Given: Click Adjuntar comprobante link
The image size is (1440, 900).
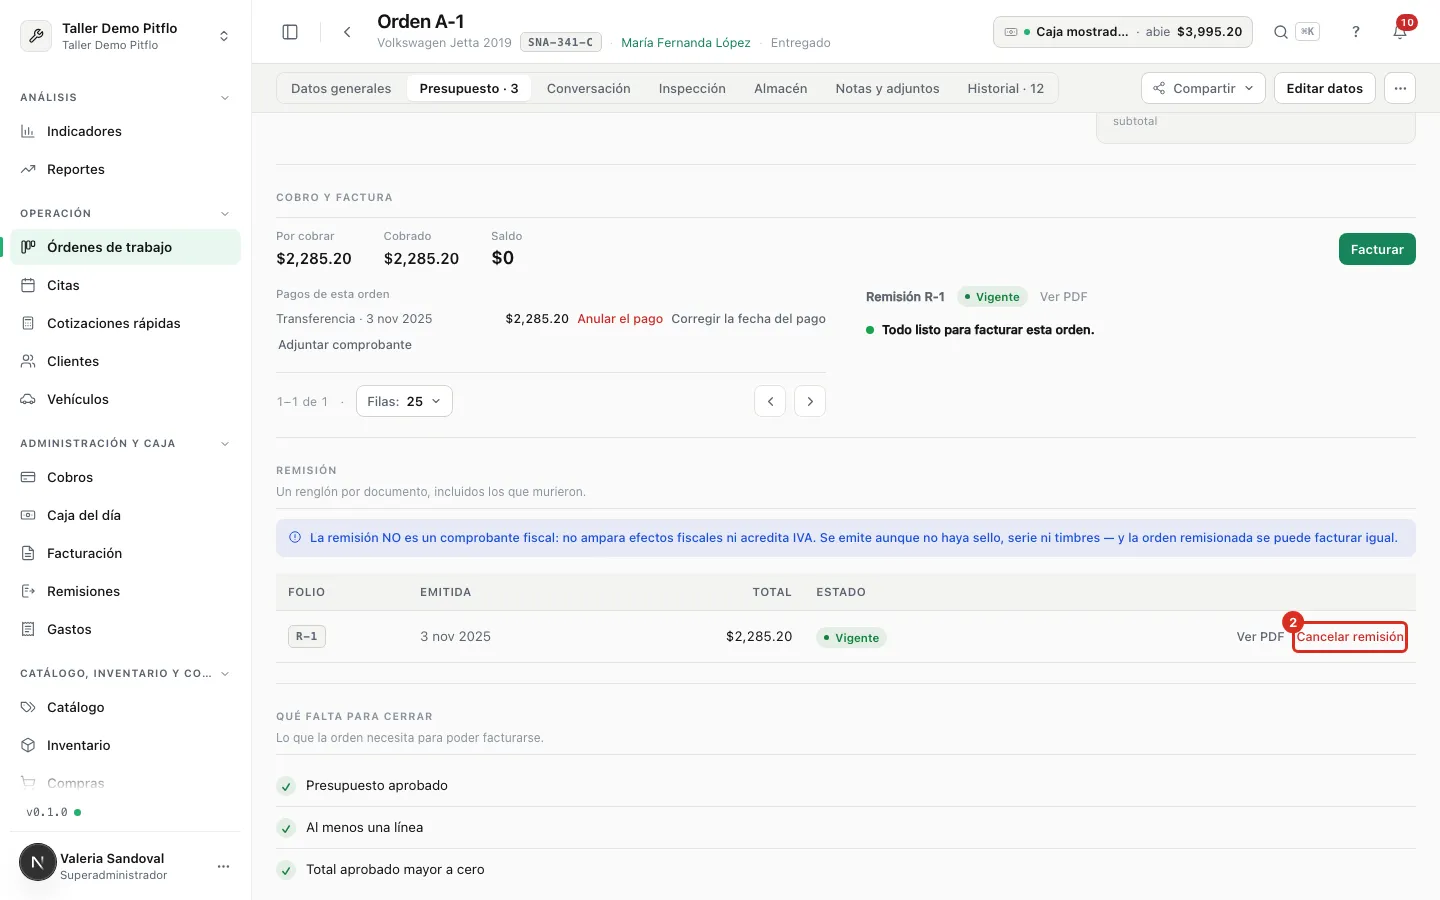Looking at the screenshot, I should pyautogui.click(x=345, y=345).
